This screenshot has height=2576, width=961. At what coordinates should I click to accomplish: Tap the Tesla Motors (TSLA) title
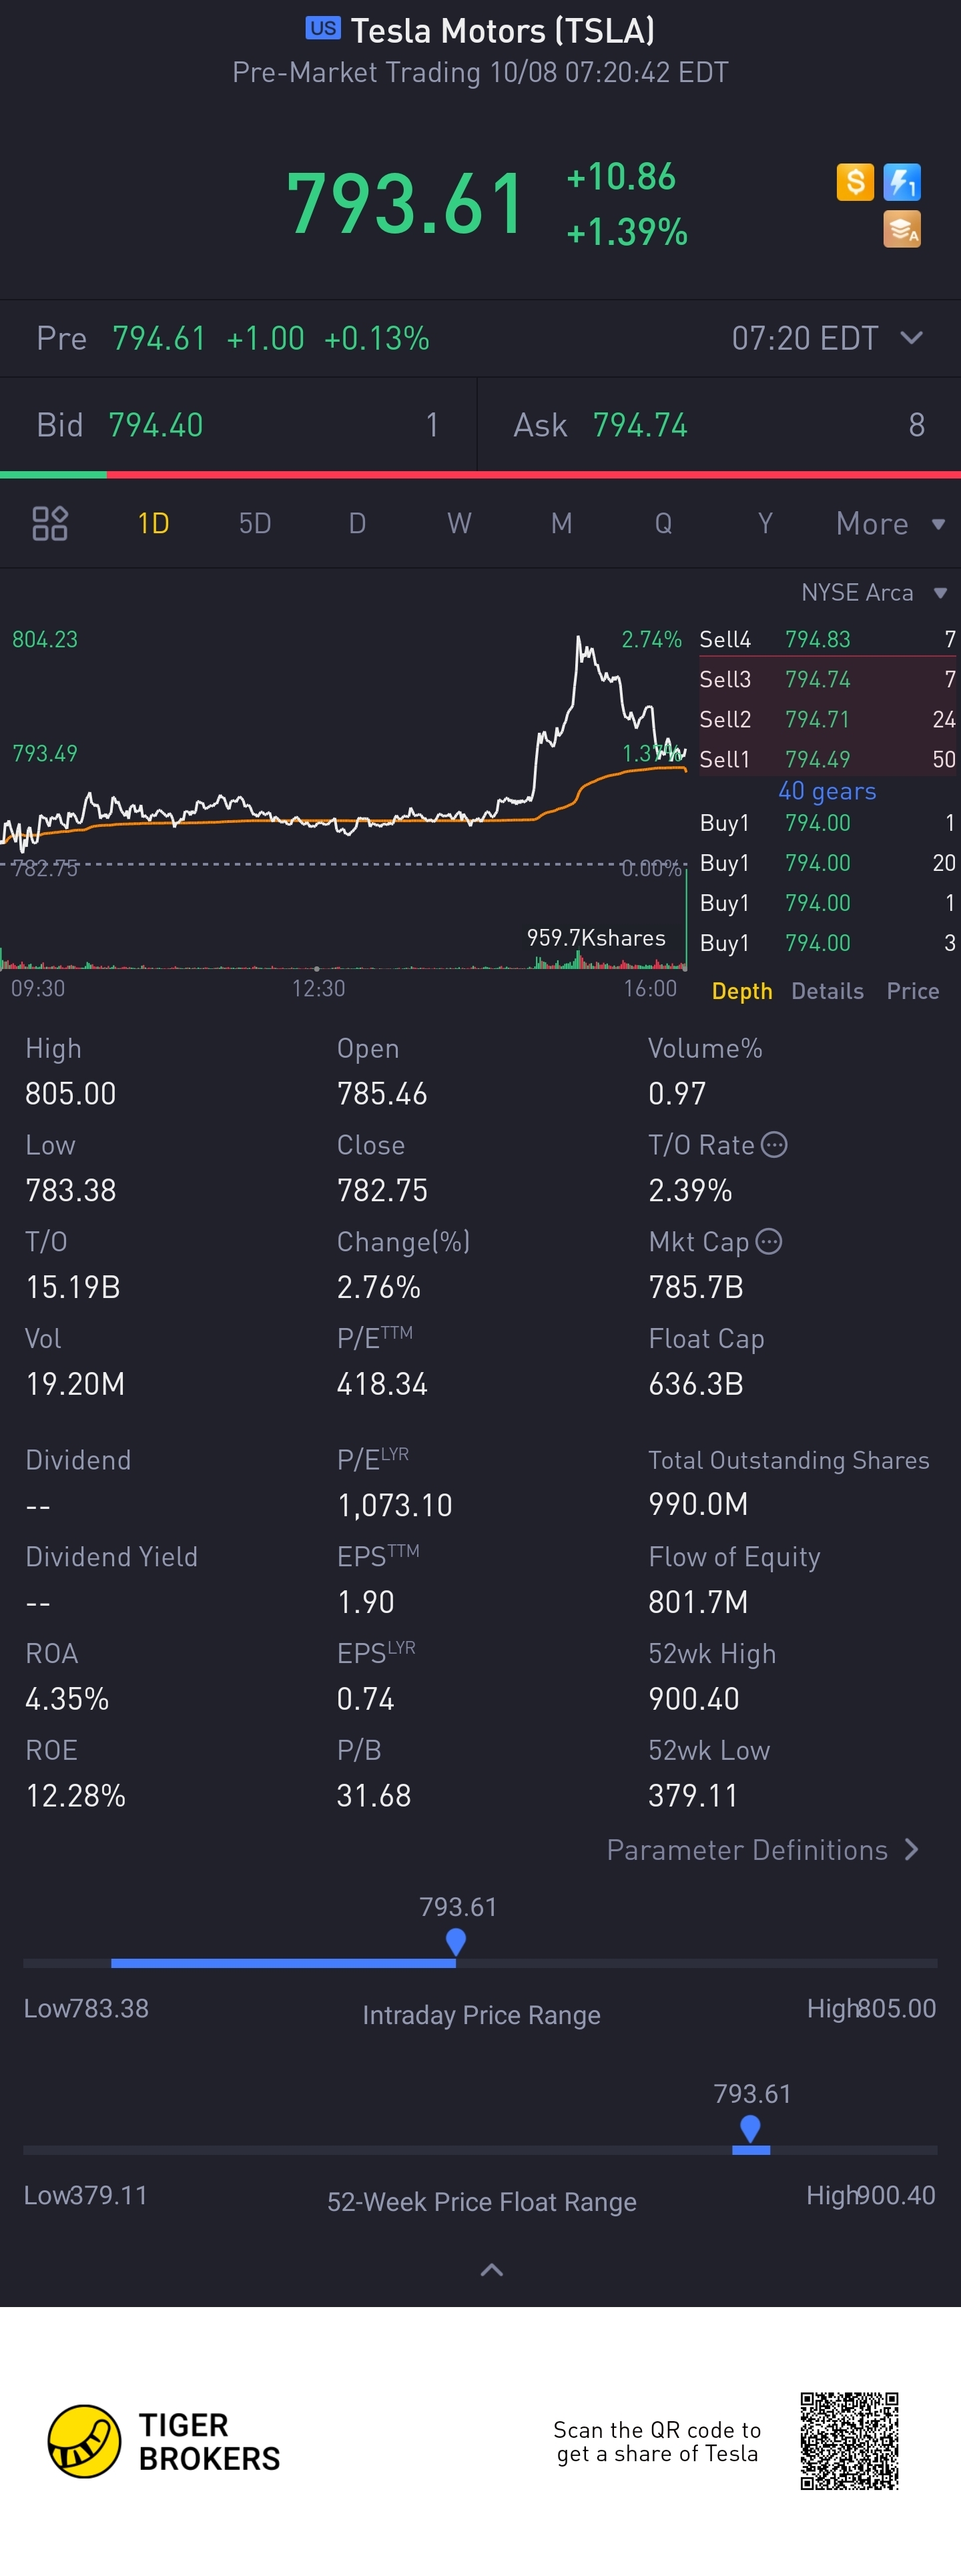click(502, 31)
